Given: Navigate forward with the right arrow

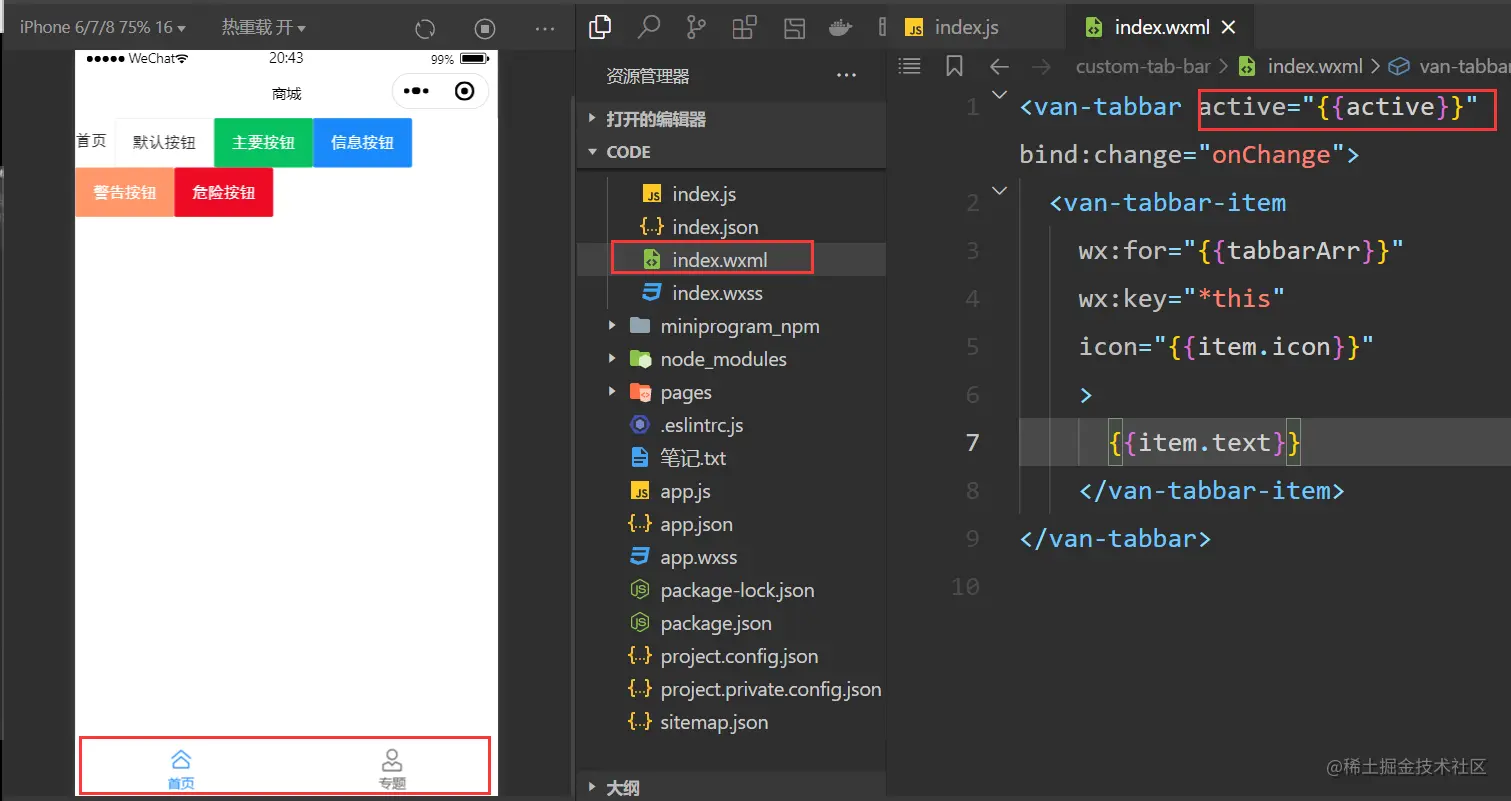Looking at the screenshot, I should point(1041,66).
